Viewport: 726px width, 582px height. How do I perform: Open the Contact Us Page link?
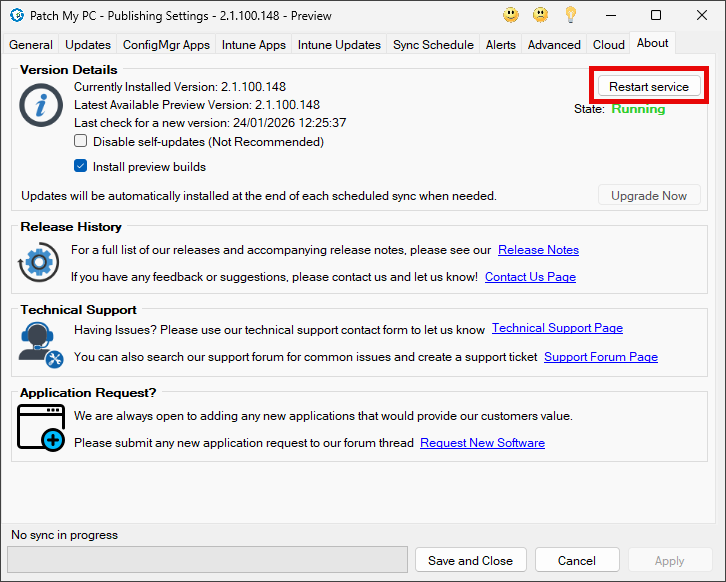point(530,277)
